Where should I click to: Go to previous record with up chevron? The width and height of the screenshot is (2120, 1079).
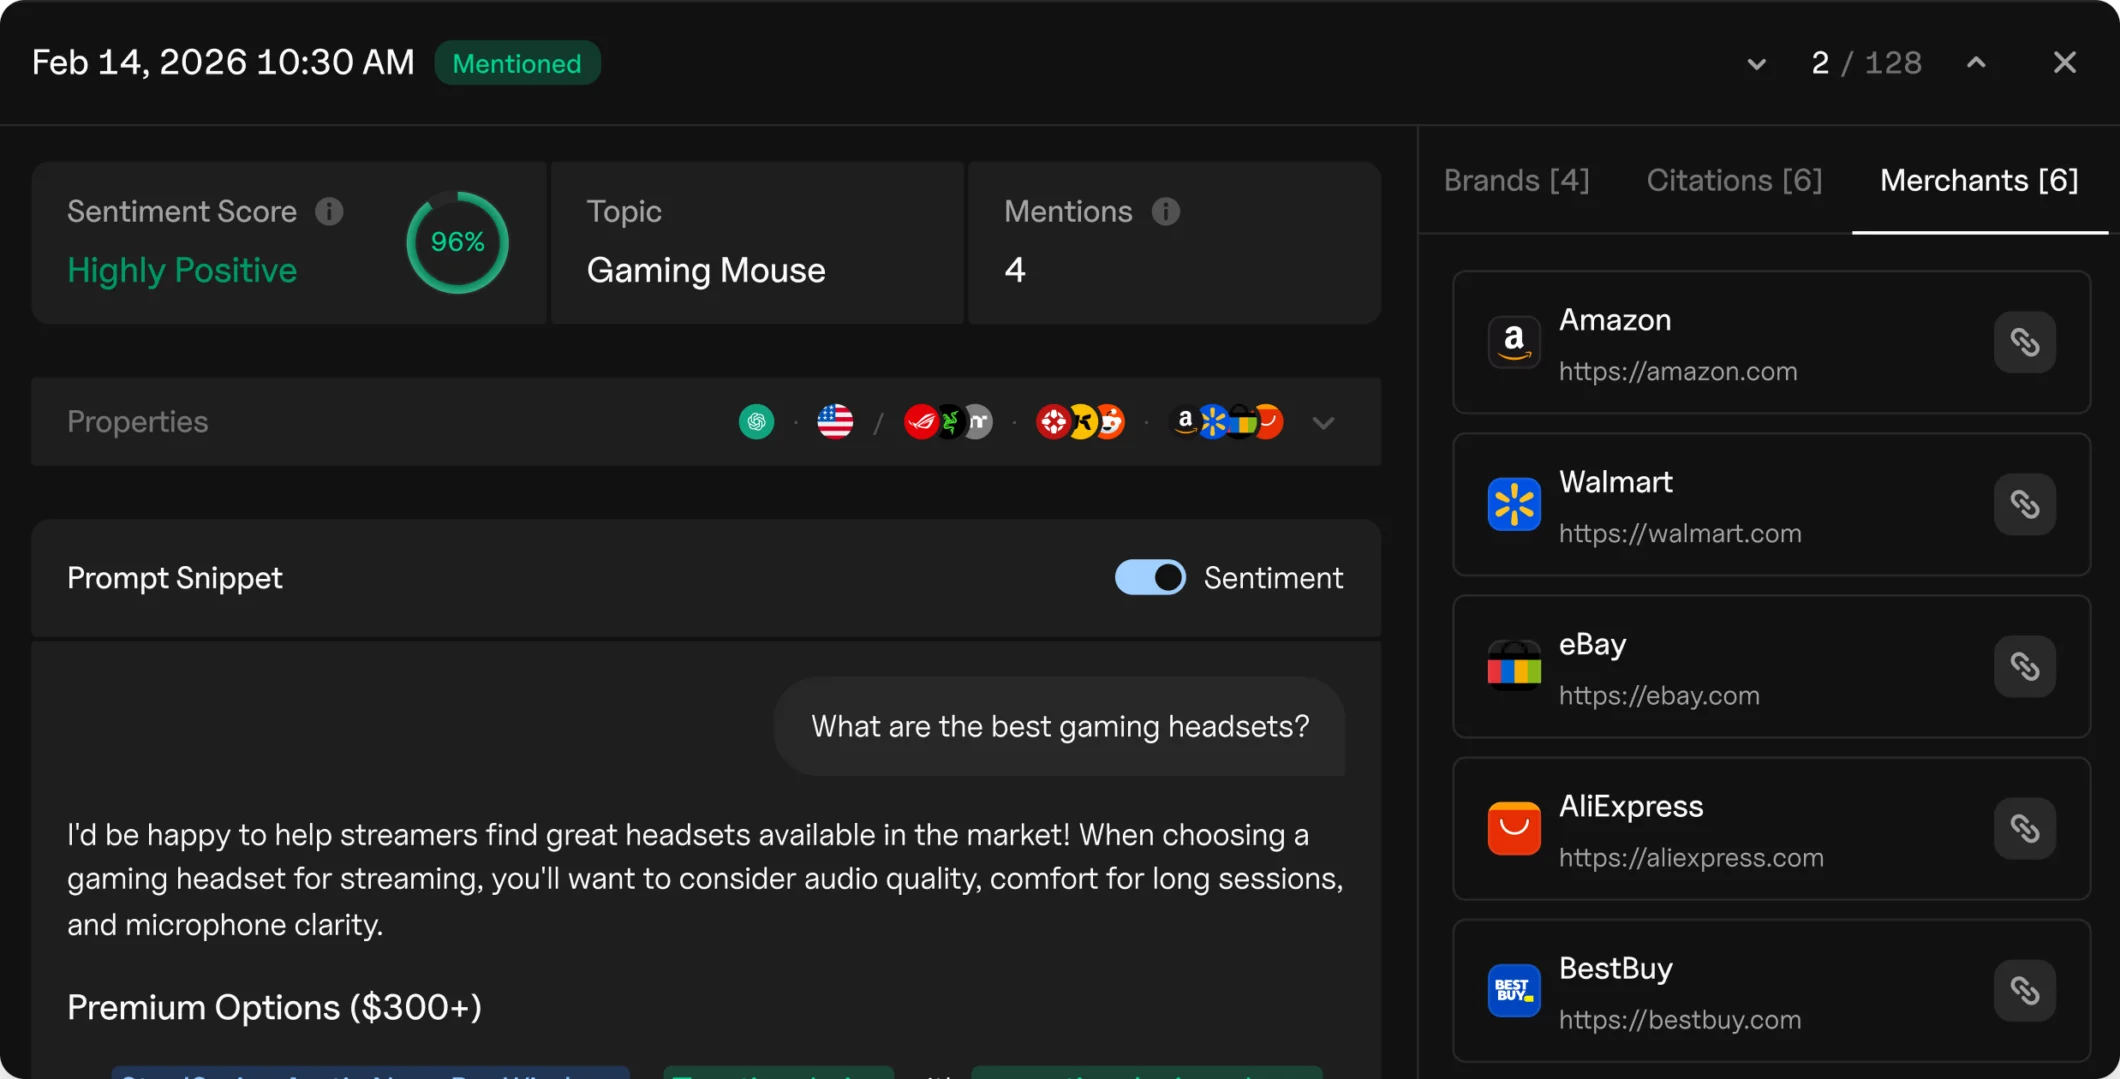(1976, 63)
